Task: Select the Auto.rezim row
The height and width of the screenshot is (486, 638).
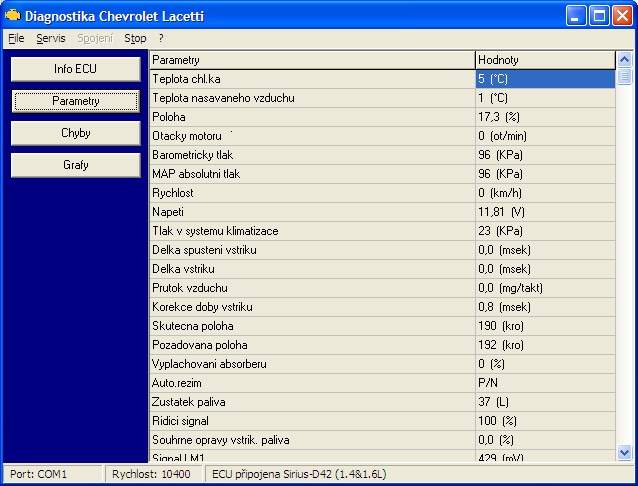Action: [x=382, y=383]
